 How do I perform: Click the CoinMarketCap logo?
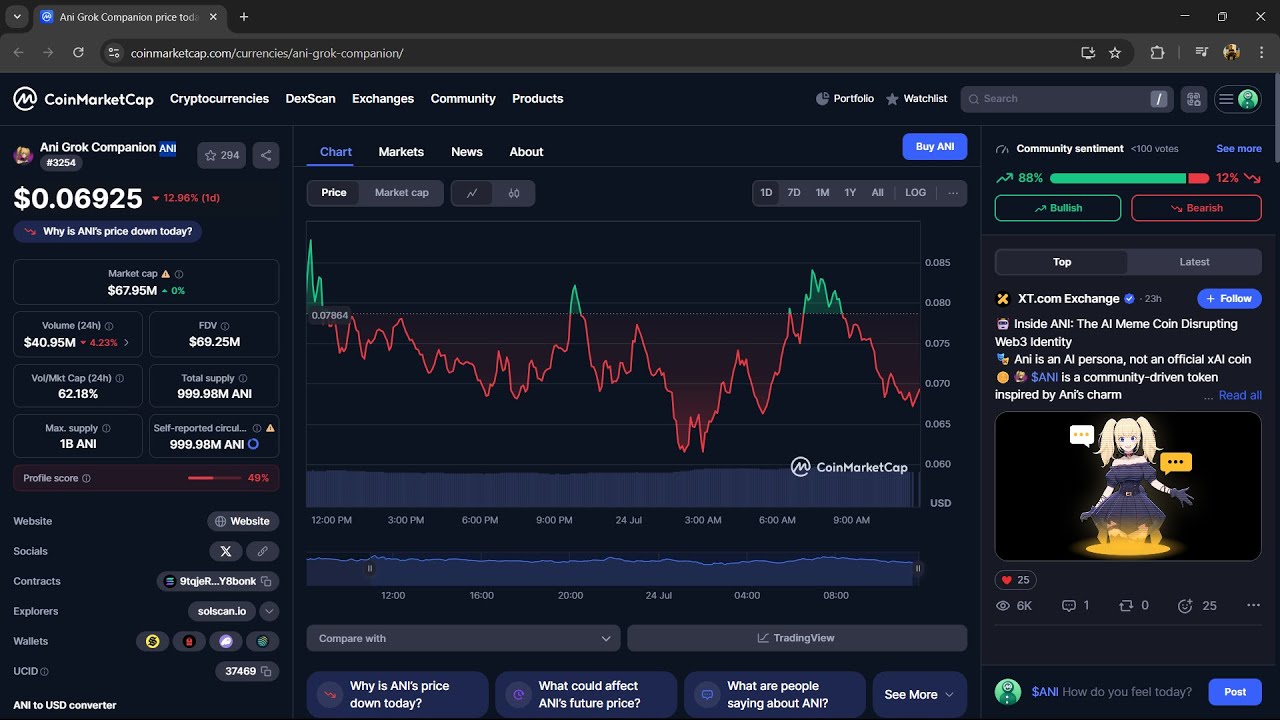(83, 99)
